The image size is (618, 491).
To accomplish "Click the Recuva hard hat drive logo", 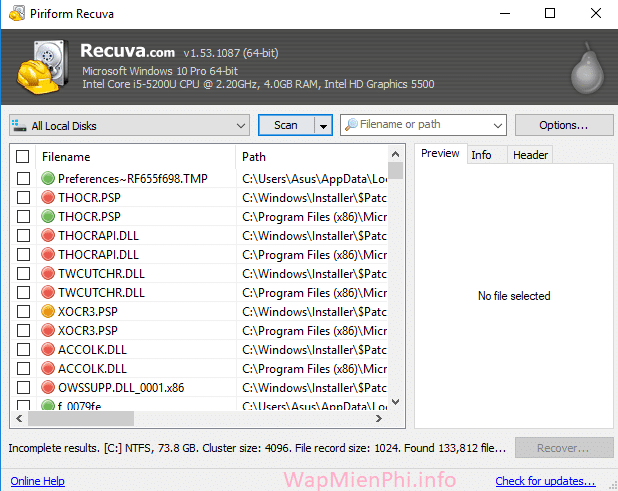I will pyautogui.click(x=42, y=67).
